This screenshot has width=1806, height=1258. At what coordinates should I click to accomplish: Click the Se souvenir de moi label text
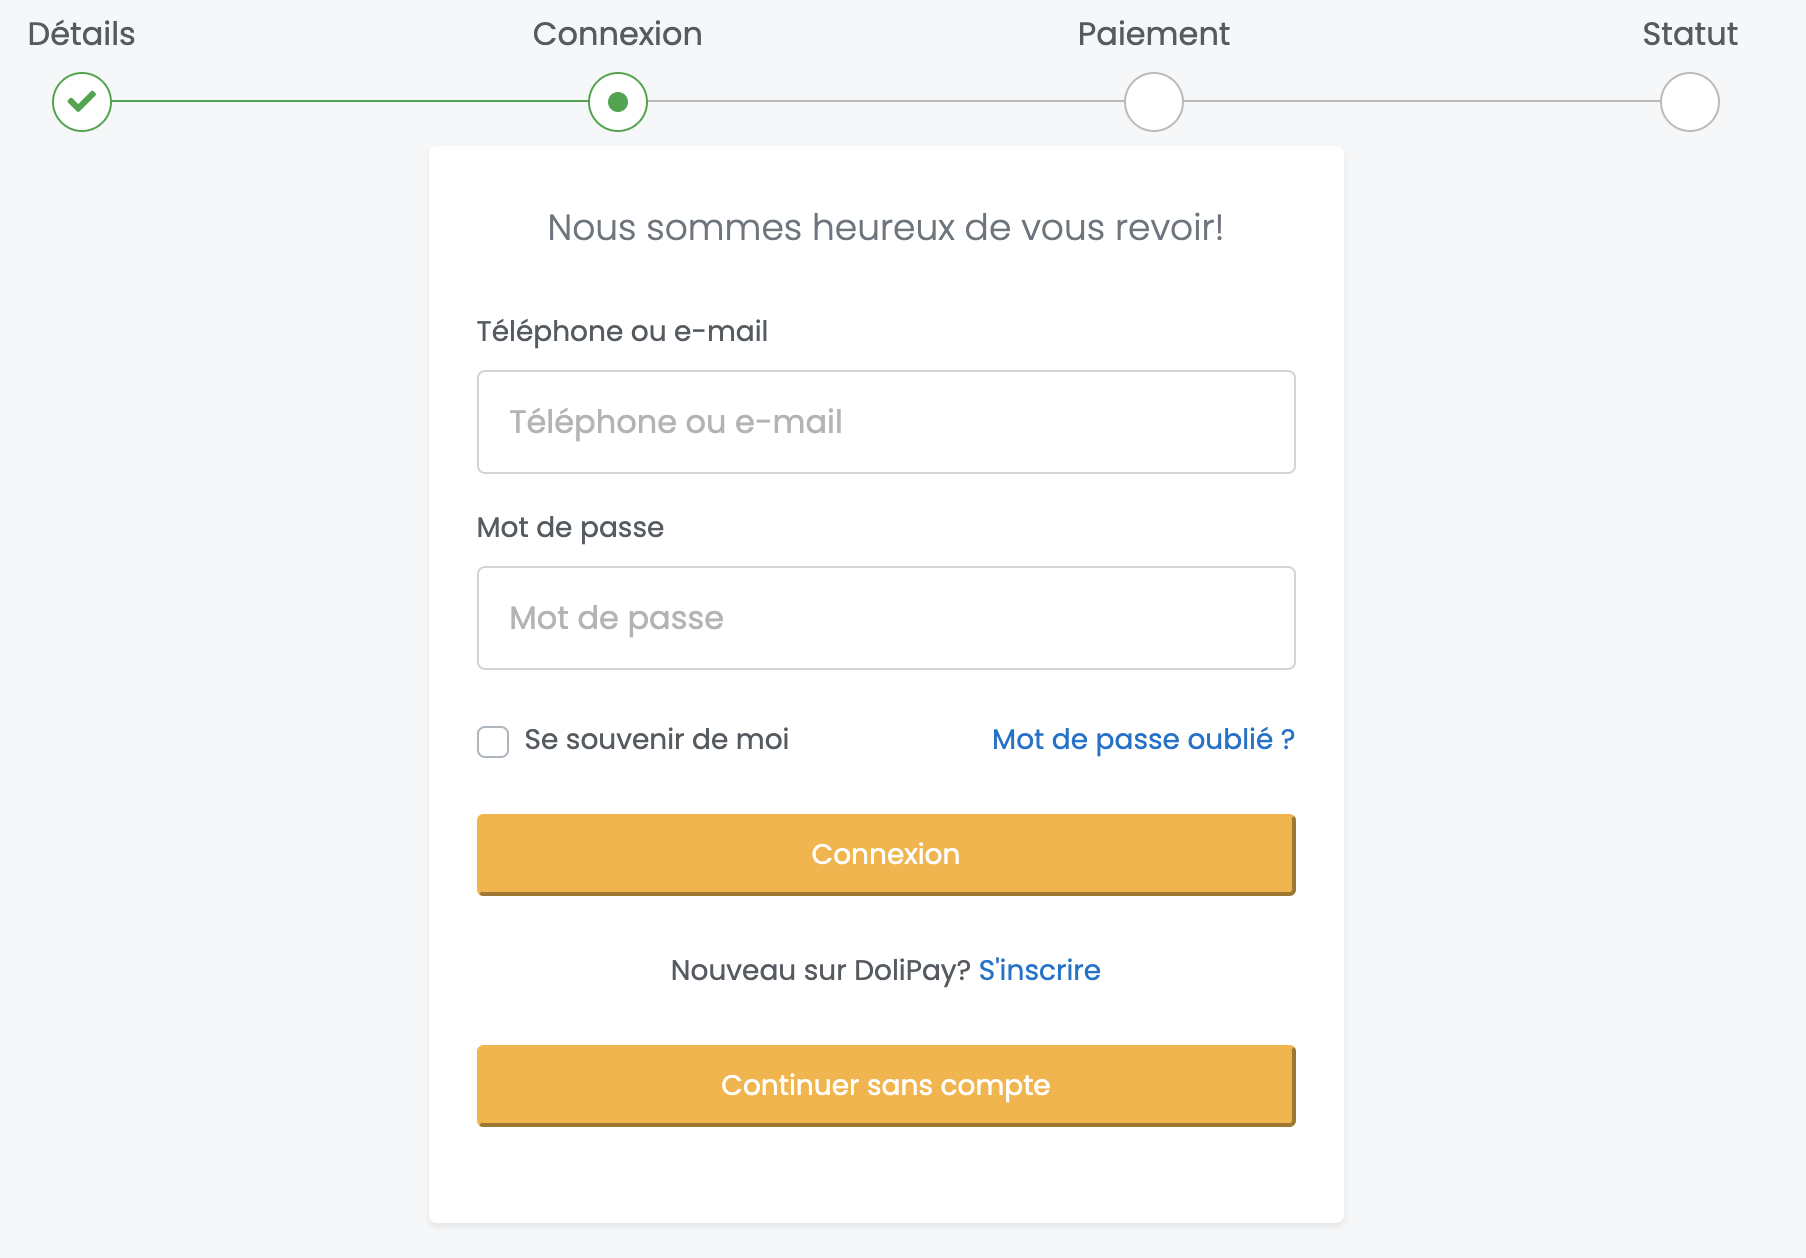(x=657, y=740)
